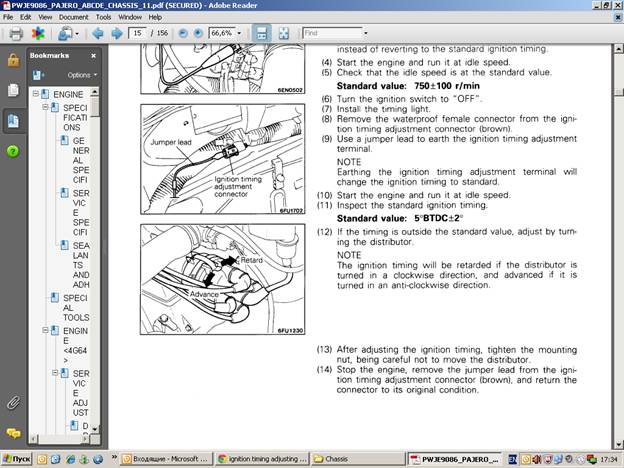Viewport: 624px width, 468px height.
Task: Open the Find options dropdown arrow
Action: [366, 33]
